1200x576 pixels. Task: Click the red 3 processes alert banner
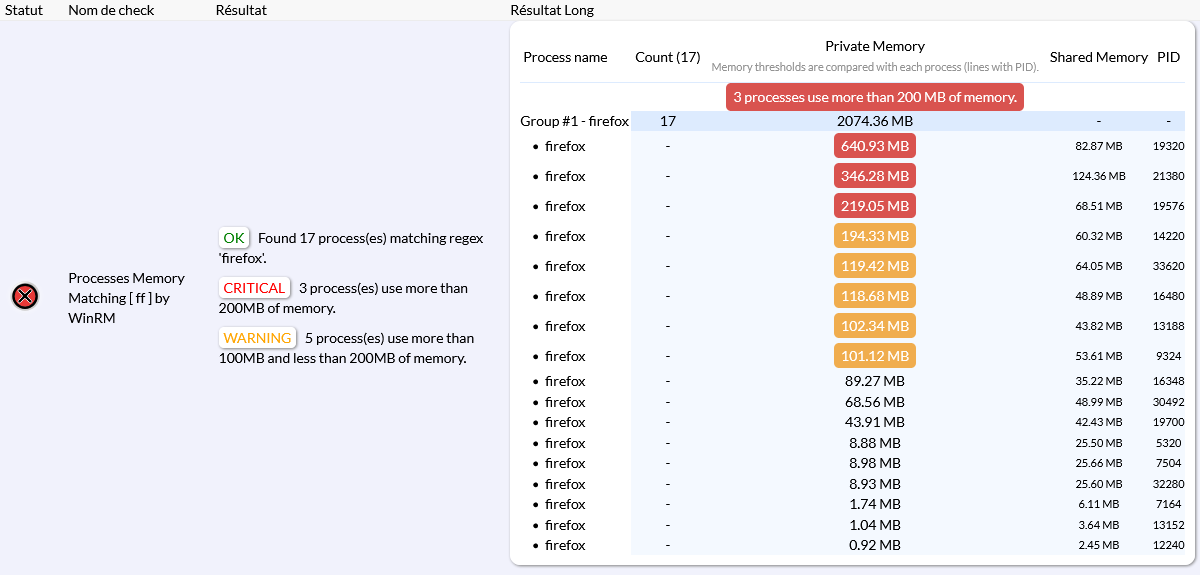(x=874, y=97)
